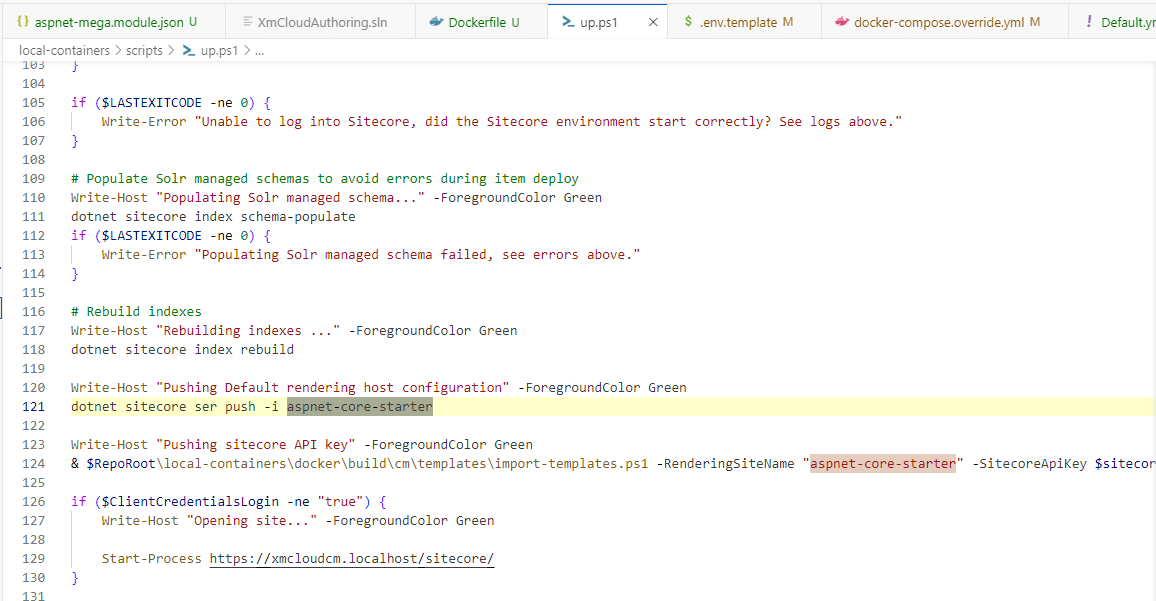Click the PowerShell icon on the up.ps1 tab

point(567,22)
